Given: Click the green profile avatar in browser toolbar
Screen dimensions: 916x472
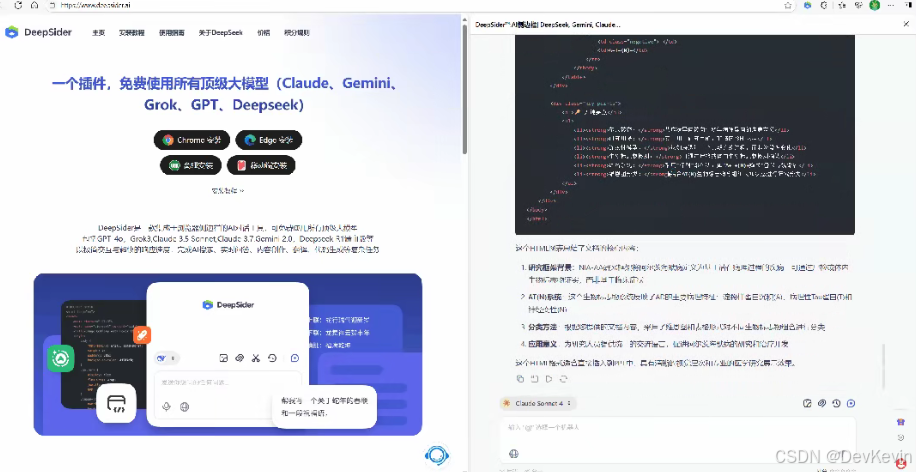Looking at the screenshot, I should [x=875, y=5].
